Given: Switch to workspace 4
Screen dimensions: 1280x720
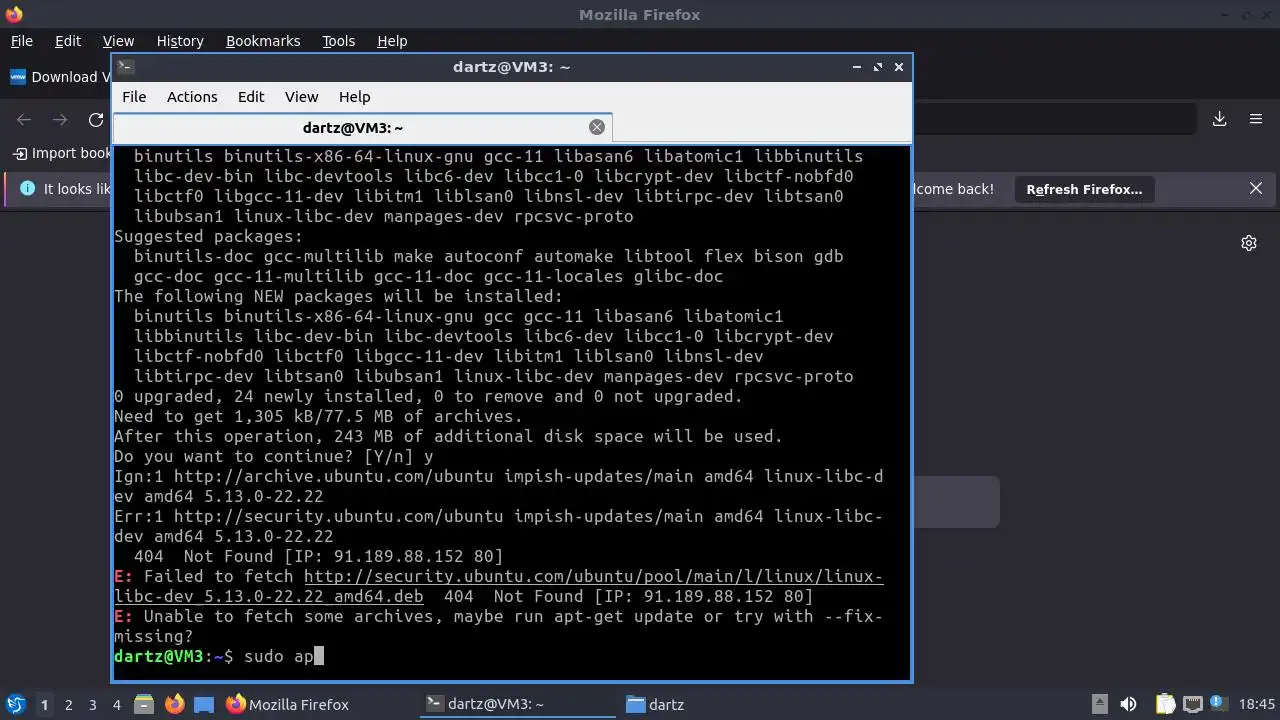Looking at the screenshot, I should pyautogui.click(x=117, y=705).
